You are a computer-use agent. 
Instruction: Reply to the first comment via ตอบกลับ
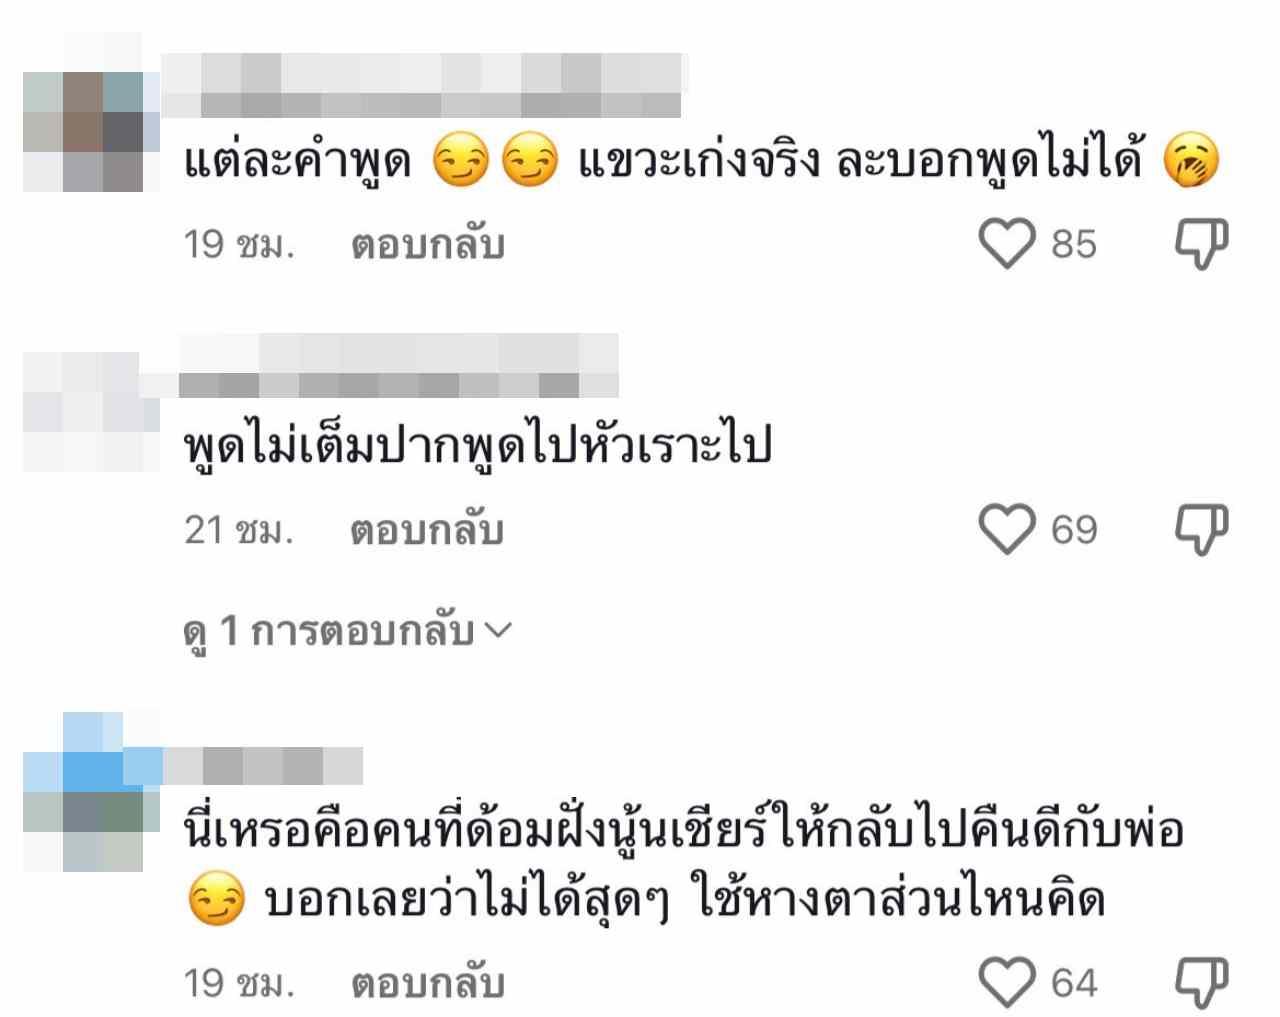[427, 244]
